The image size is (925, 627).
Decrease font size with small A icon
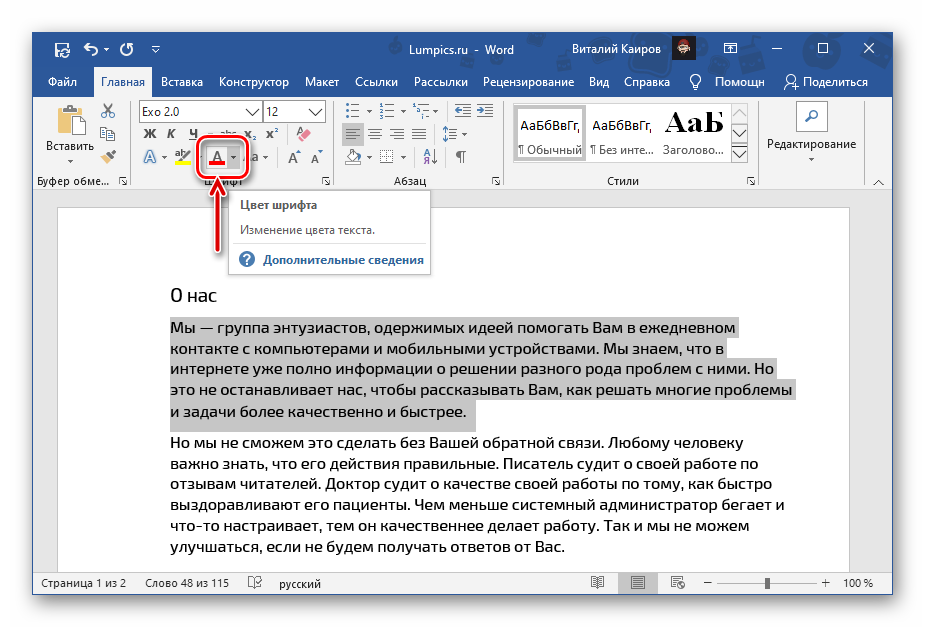[317, 157]
